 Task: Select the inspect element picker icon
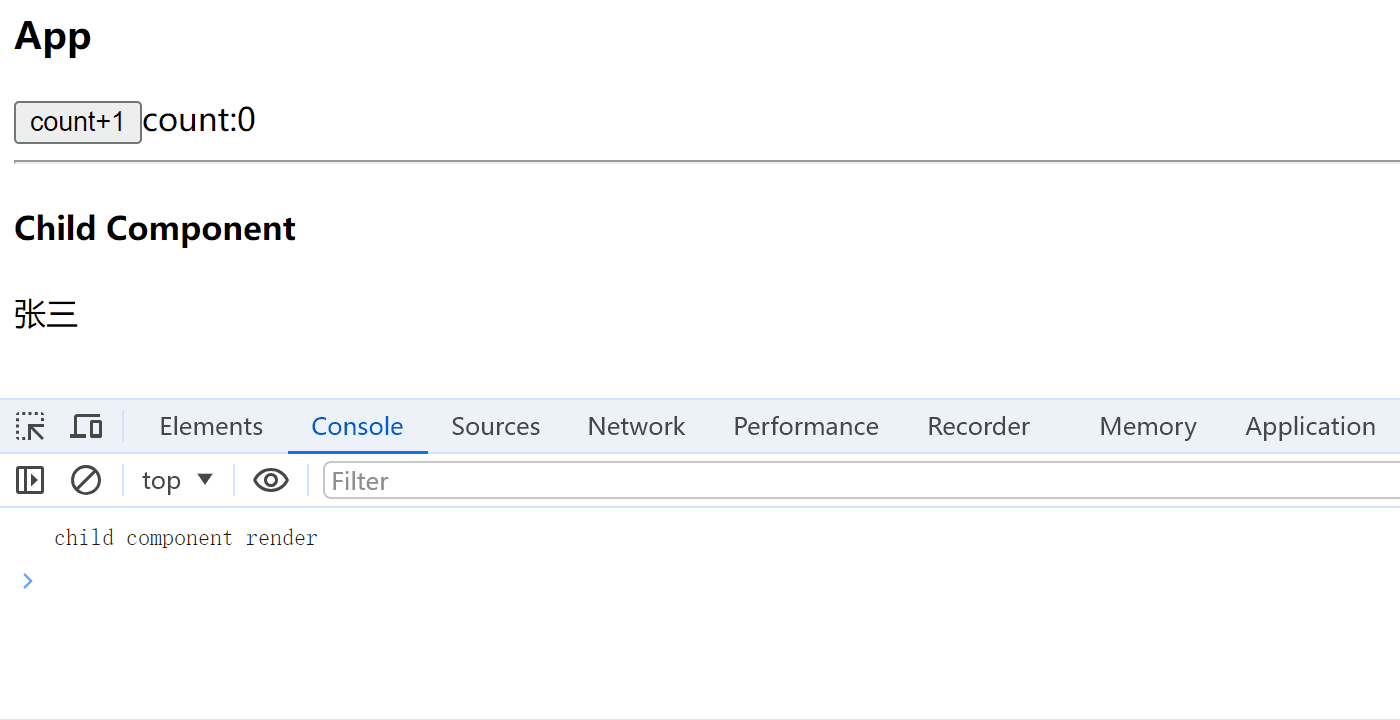click(30, 427)
